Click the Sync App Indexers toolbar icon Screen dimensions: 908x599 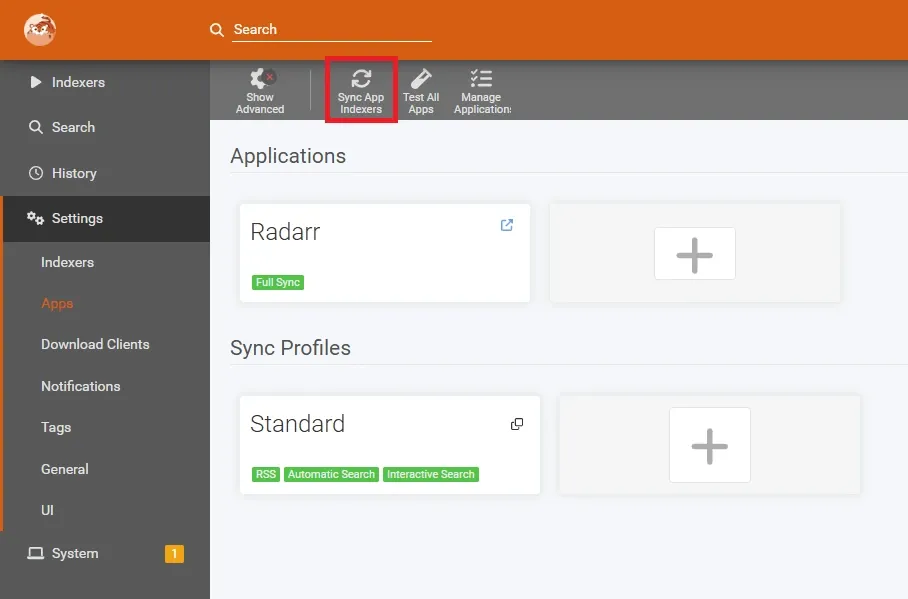click(360, 88)
